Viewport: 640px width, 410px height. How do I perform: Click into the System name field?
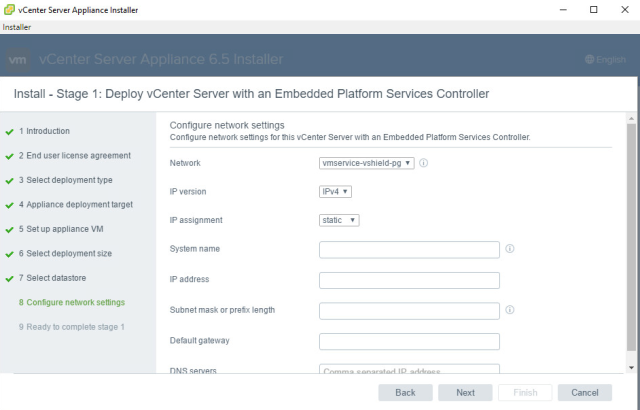(x=409, y=250)
